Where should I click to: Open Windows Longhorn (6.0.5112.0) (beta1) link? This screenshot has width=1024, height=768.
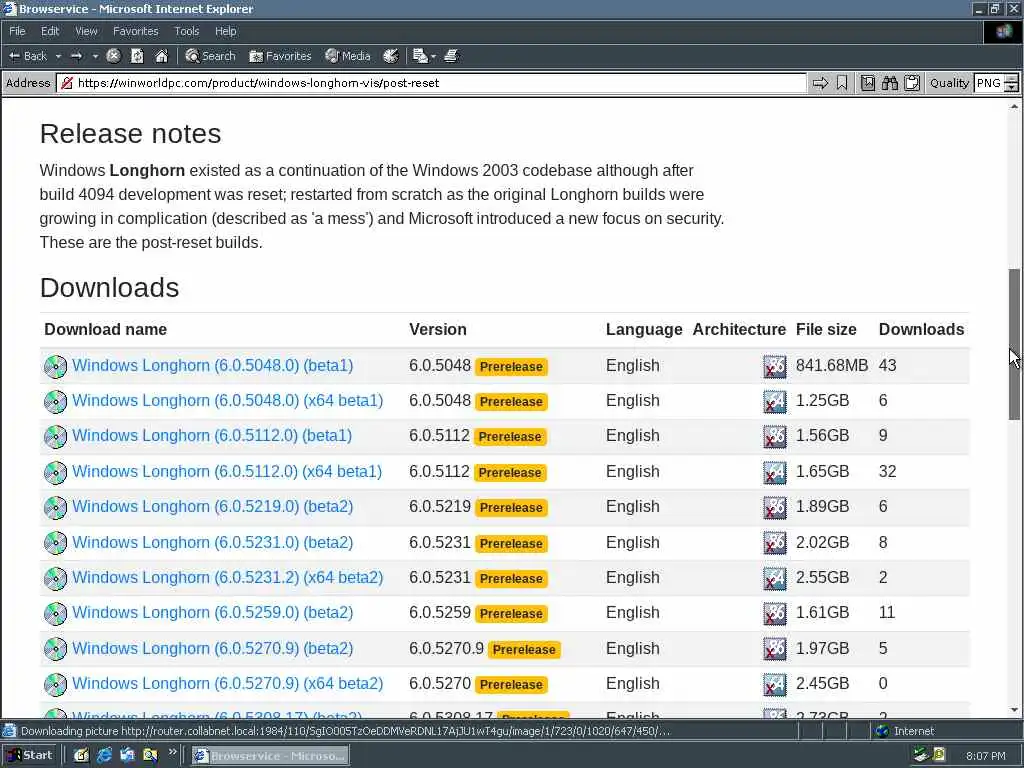pos(212,436)
